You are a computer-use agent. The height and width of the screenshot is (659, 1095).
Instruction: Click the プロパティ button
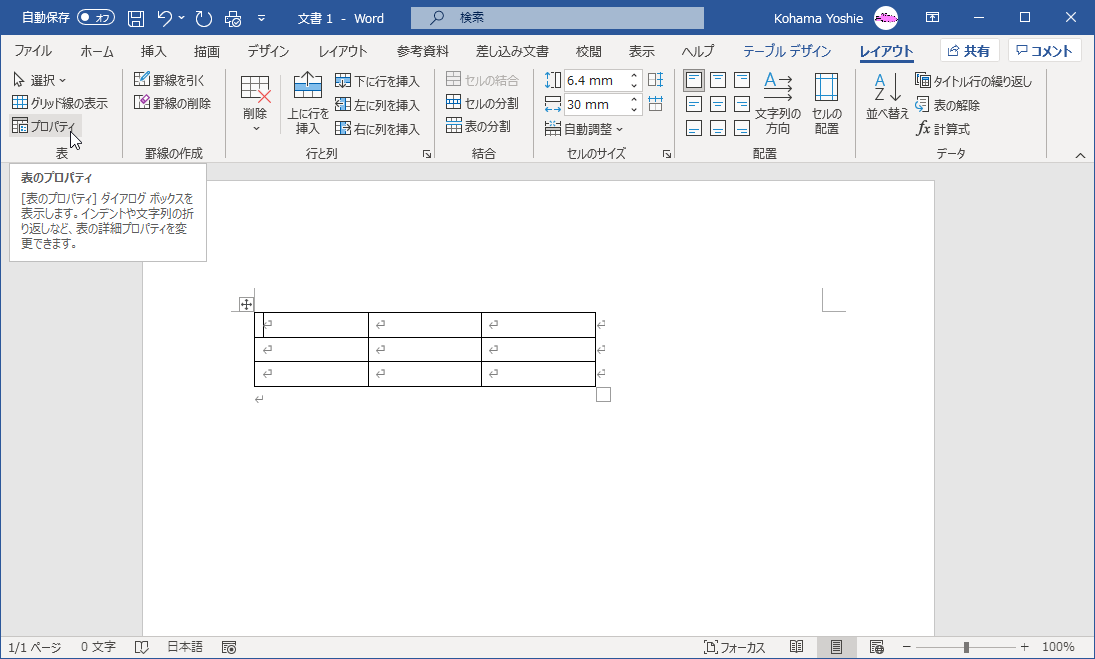pos(45,126)
